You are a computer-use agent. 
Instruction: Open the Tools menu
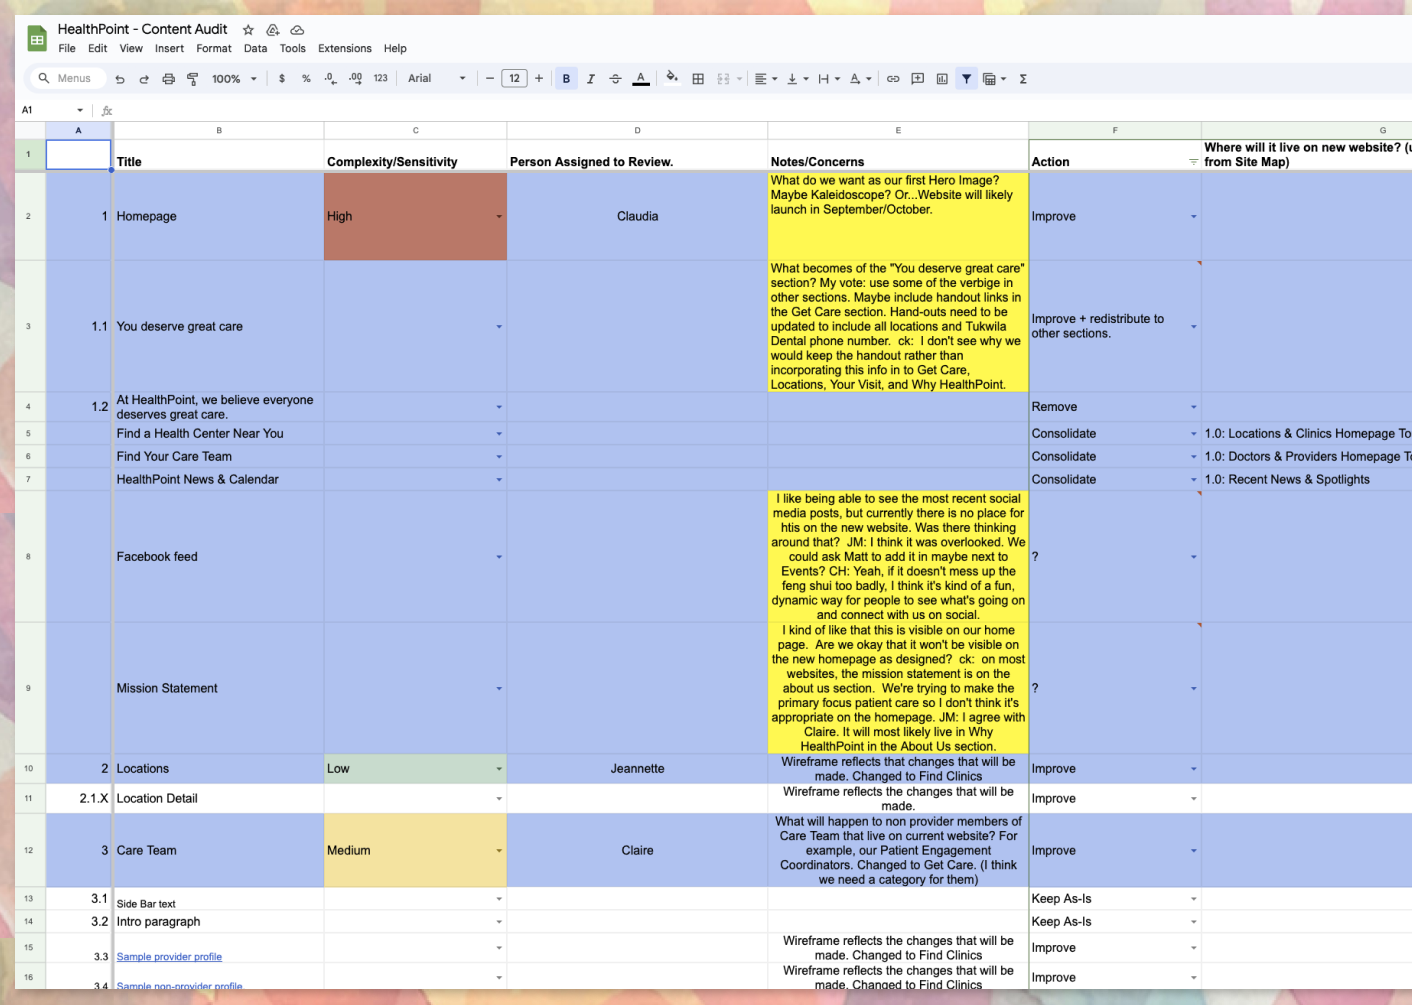click(x=293, y=48)
